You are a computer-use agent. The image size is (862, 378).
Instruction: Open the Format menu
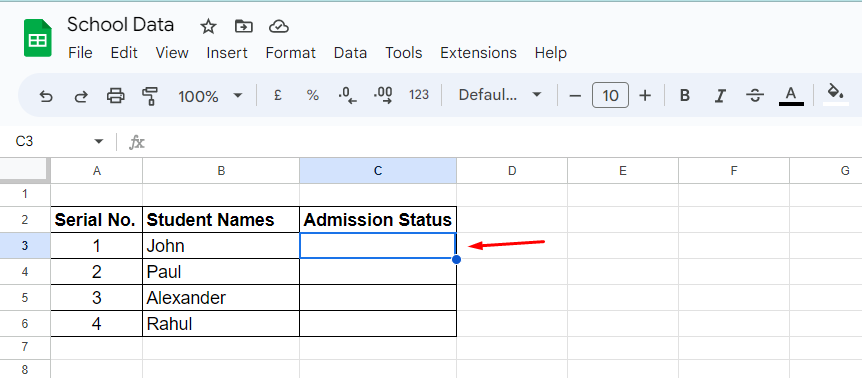coord(290,53)
